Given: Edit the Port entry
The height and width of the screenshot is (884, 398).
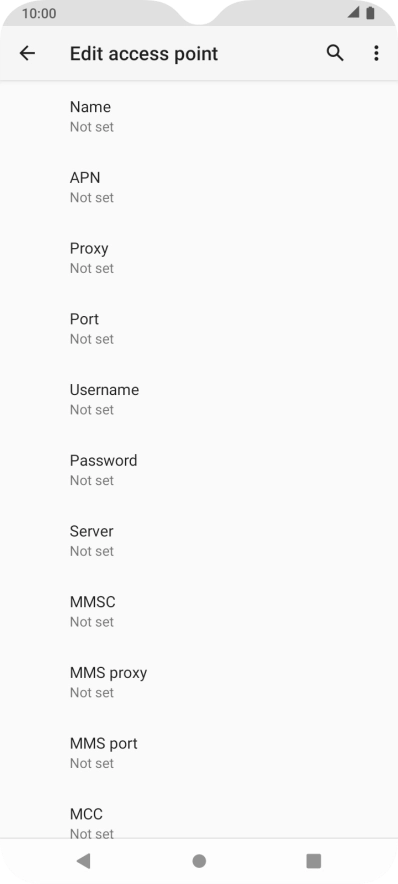Looking at the screenshot, I should pos(199,329).
